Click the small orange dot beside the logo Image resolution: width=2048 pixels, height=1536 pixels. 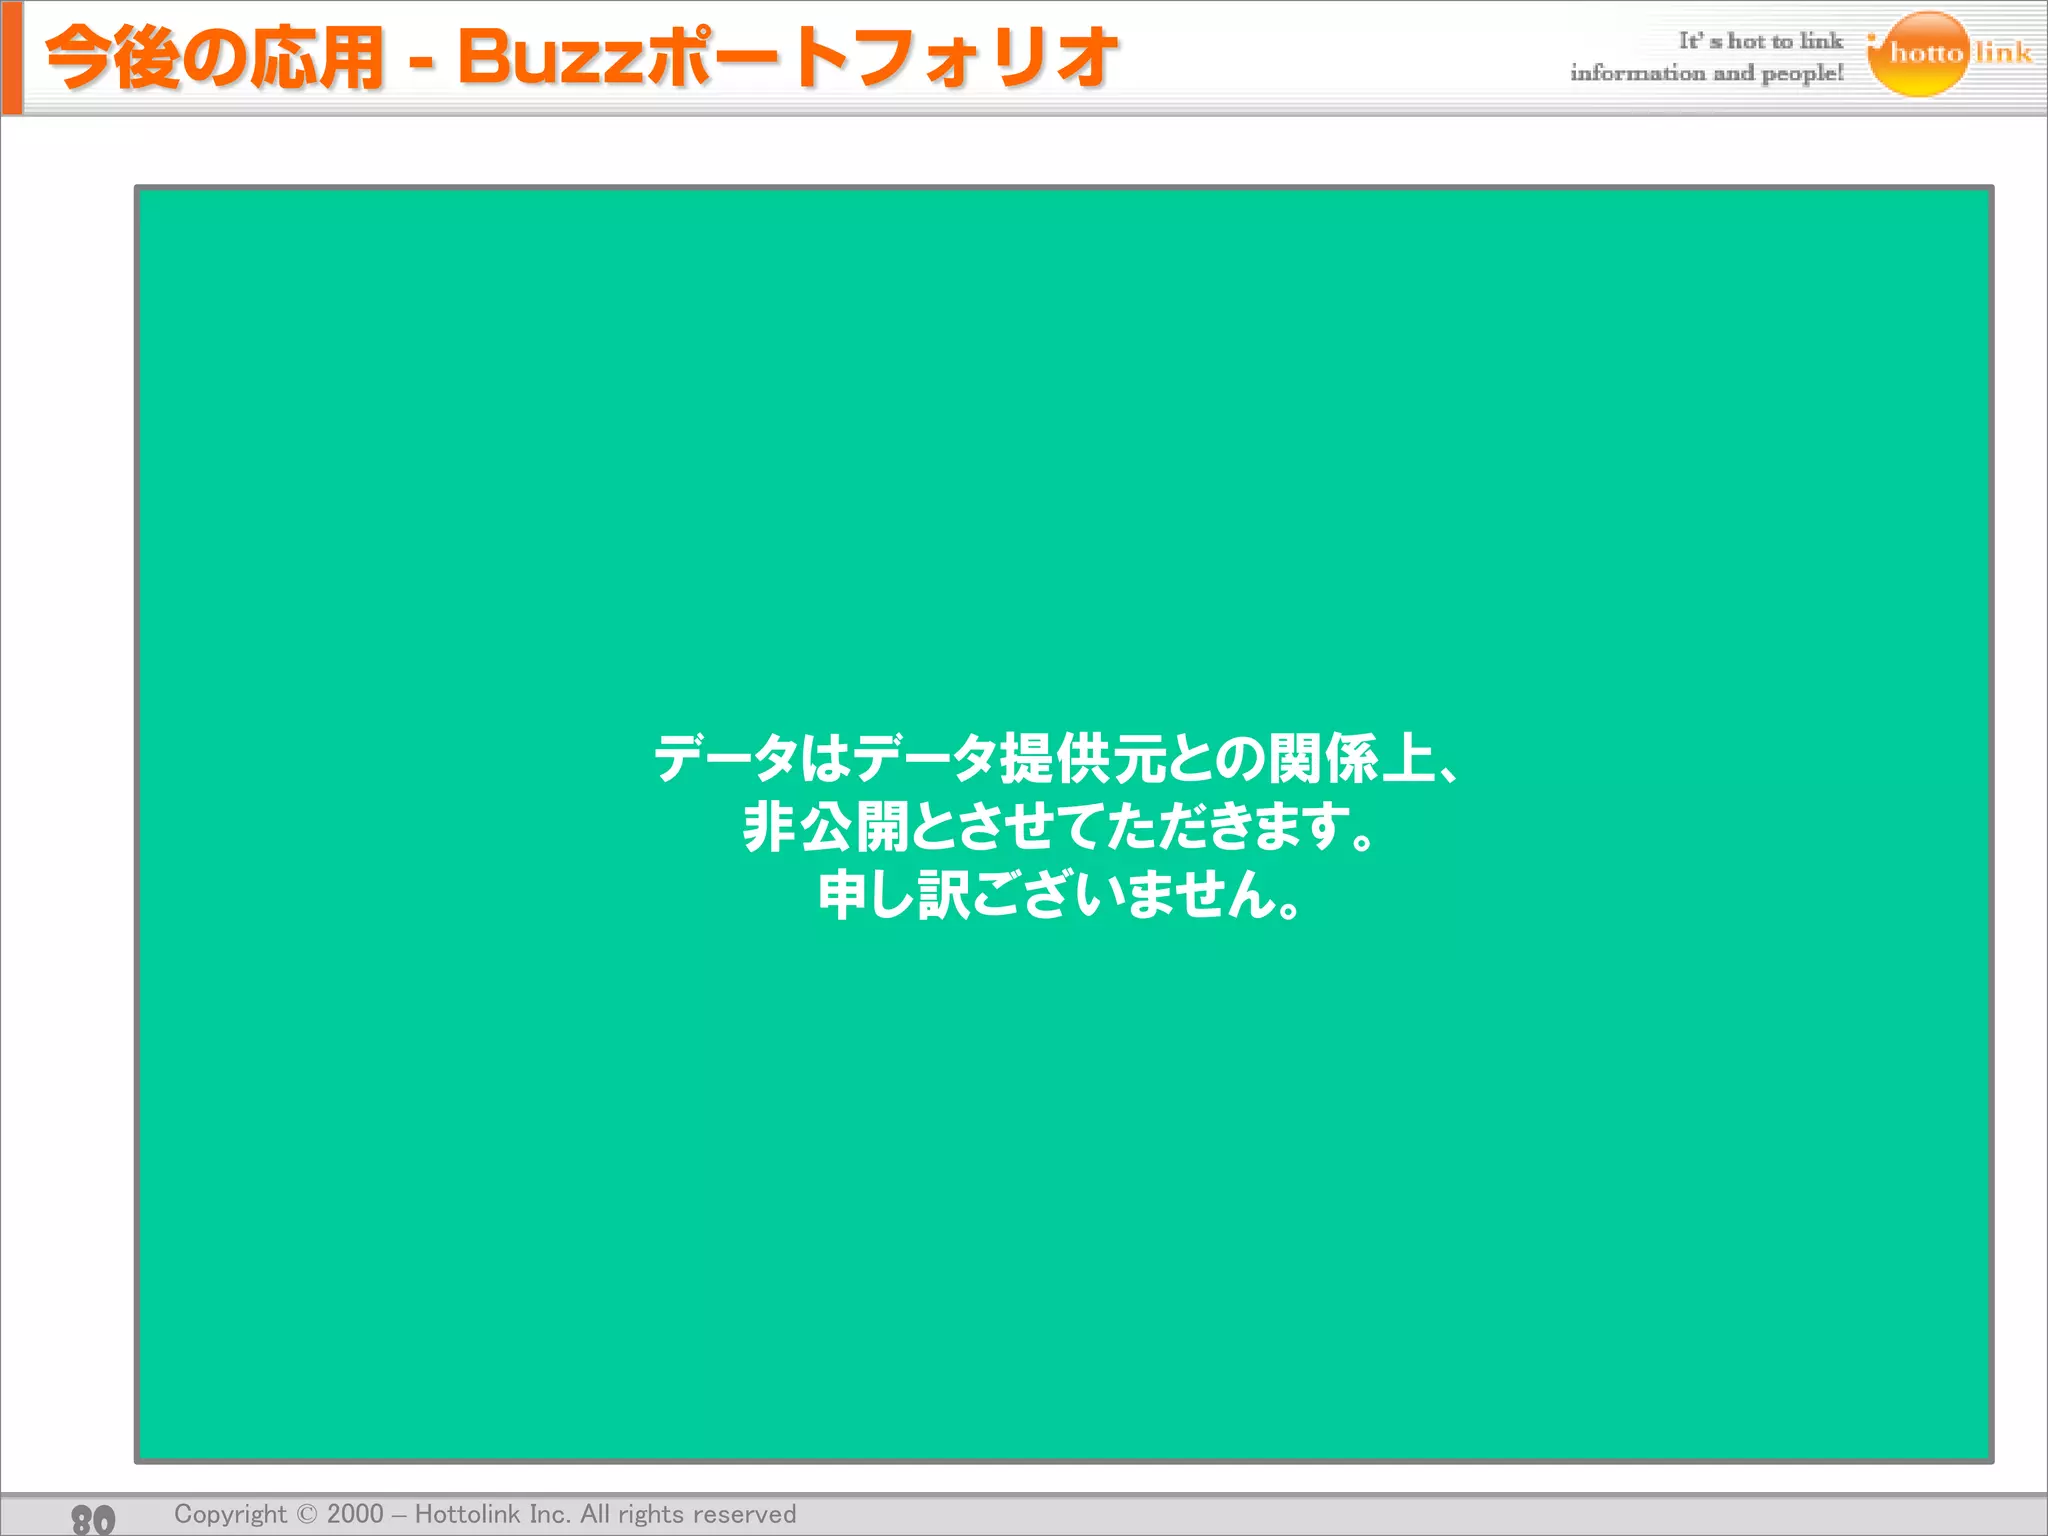[1872, 39]
